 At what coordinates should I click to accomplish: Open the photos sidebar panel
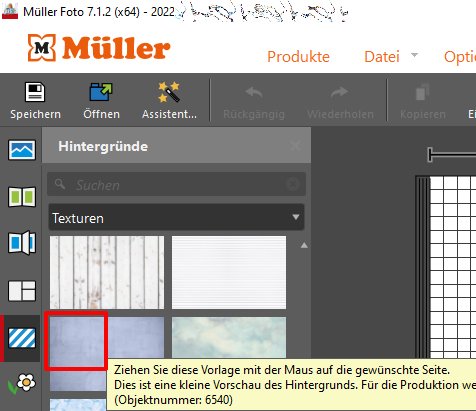[x=22, y=150]
